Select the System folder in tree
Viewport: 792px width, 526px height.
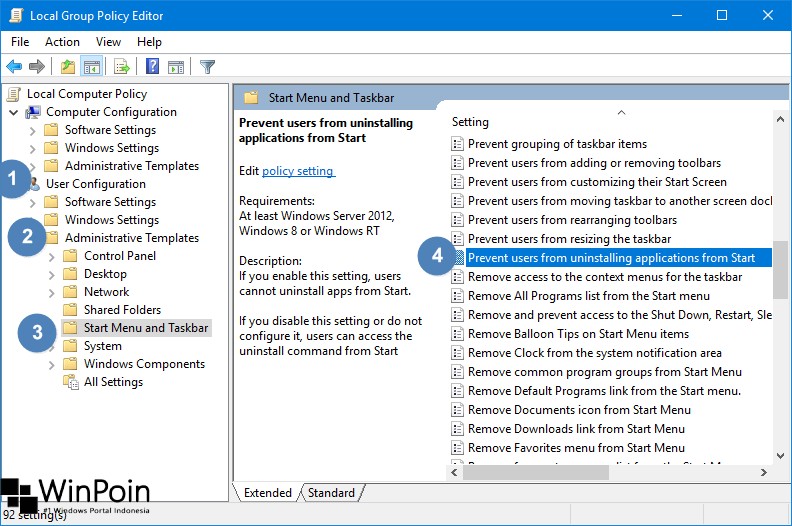pyautogui.click(x=103, y=346)
